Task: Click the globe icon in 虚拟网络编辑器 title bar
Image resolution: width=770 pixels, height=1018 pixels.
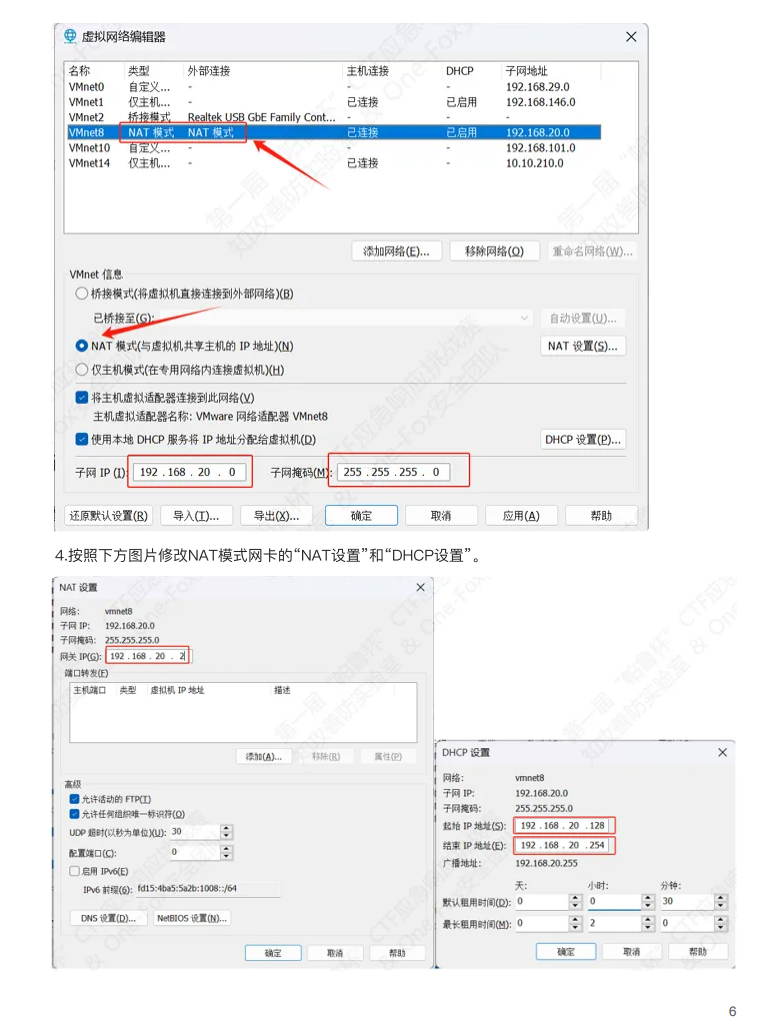Action: (x=69, y=37)
